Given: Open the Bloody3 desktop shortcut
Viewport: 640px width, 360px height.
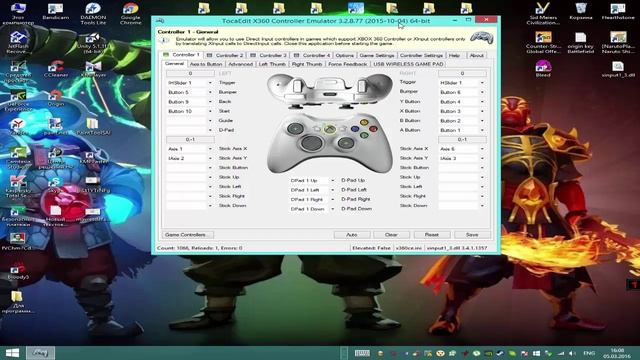Looking at the screenshot, I should tap(18, 272).
